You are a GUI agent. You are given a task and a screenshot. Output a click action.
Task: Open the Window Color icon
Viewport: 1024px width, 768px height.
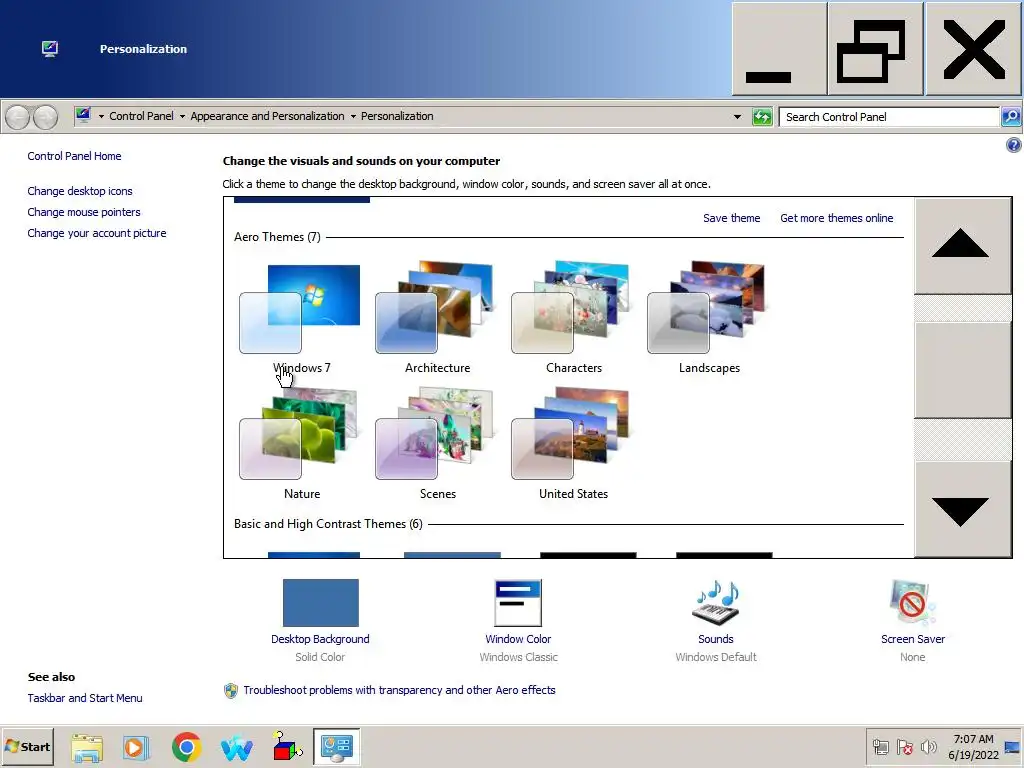(518, 603)
